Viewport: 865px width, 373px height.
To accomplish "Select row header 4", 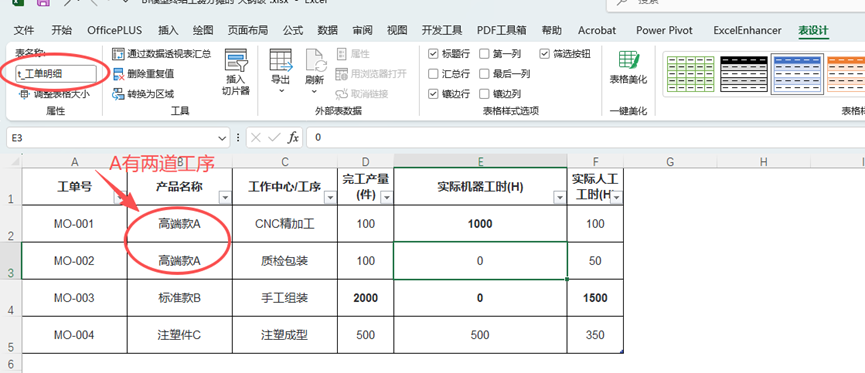I will coord(10,297).
